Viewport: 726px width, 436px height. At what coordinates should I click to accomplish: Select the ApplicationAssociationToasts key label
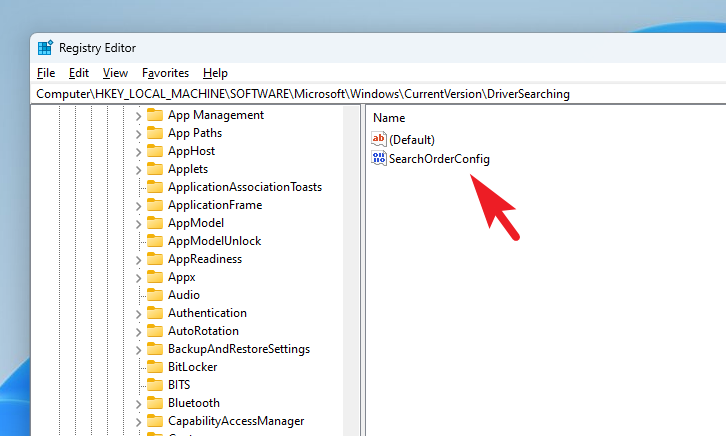click(244, 187)
